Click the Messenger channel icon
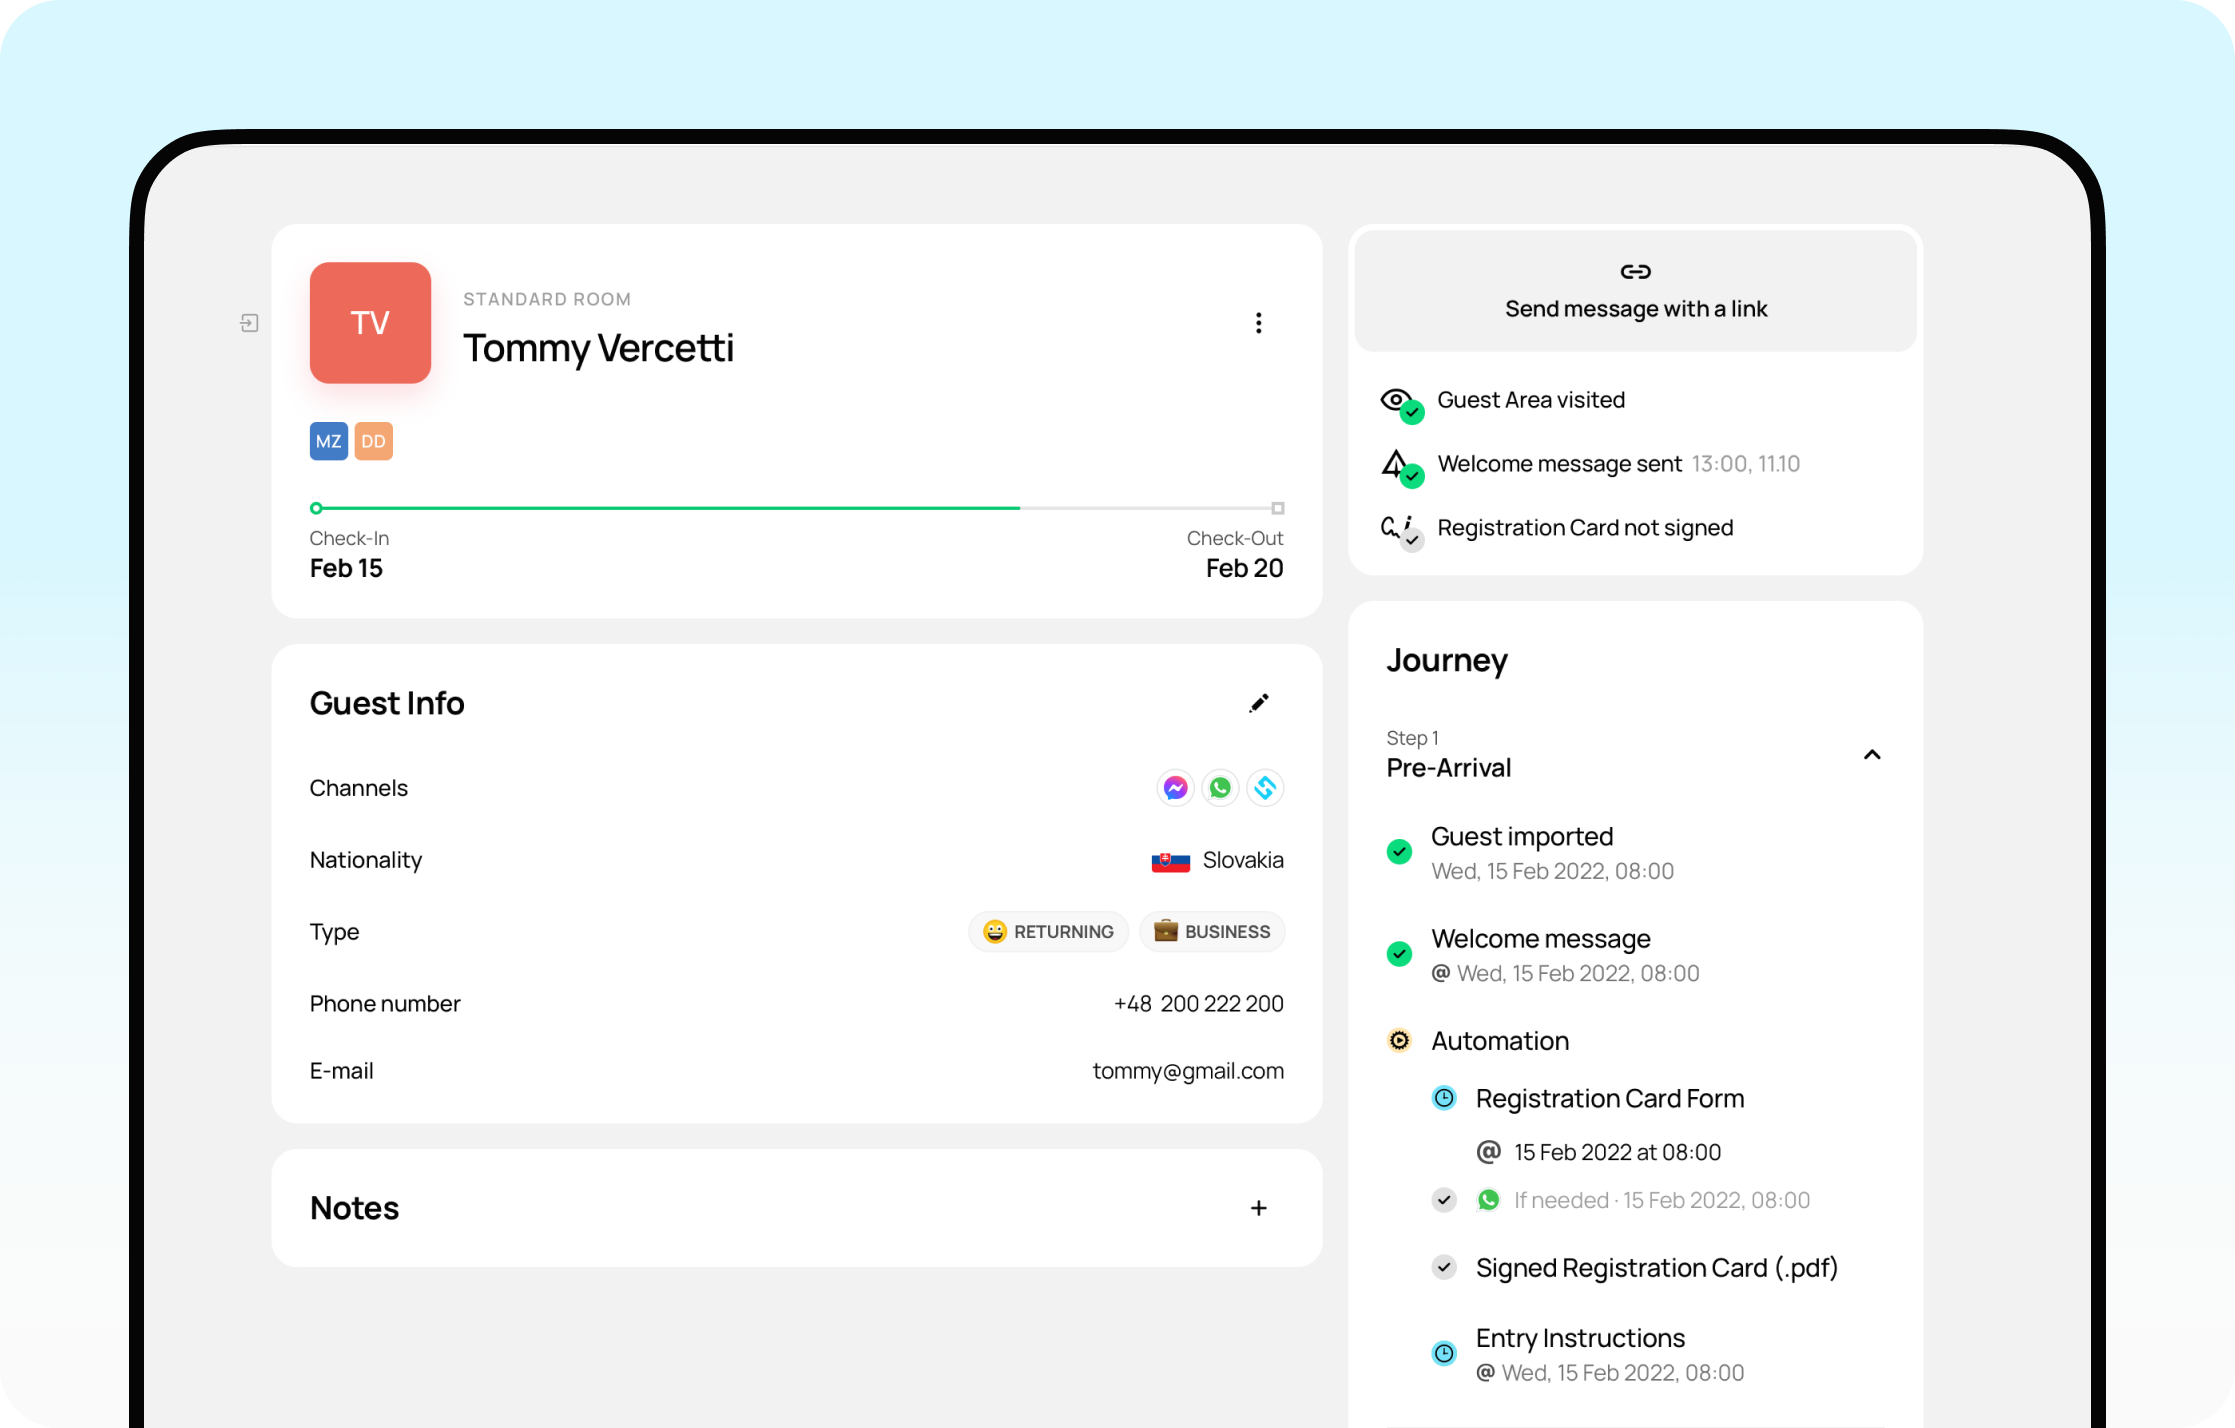This screenshot has height=1428, width=2235. [x=1175, y=788]
